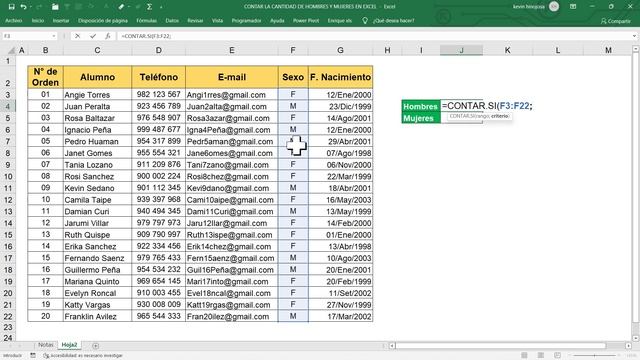The height and width of the screenshot is (360, 640).
Task: Select the cell with Franklin Avilez
Action: click(x=98, y=316)
